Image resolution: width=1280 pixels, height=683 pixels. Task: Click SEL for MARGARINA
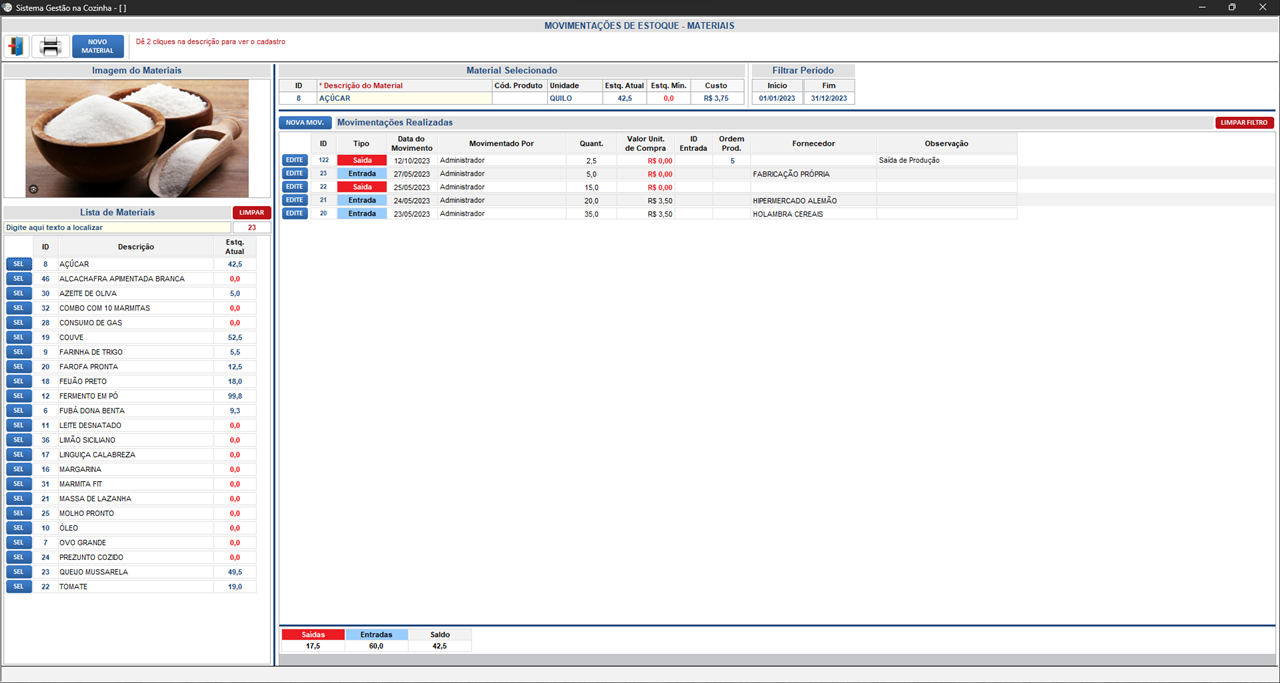pos(19,469)
